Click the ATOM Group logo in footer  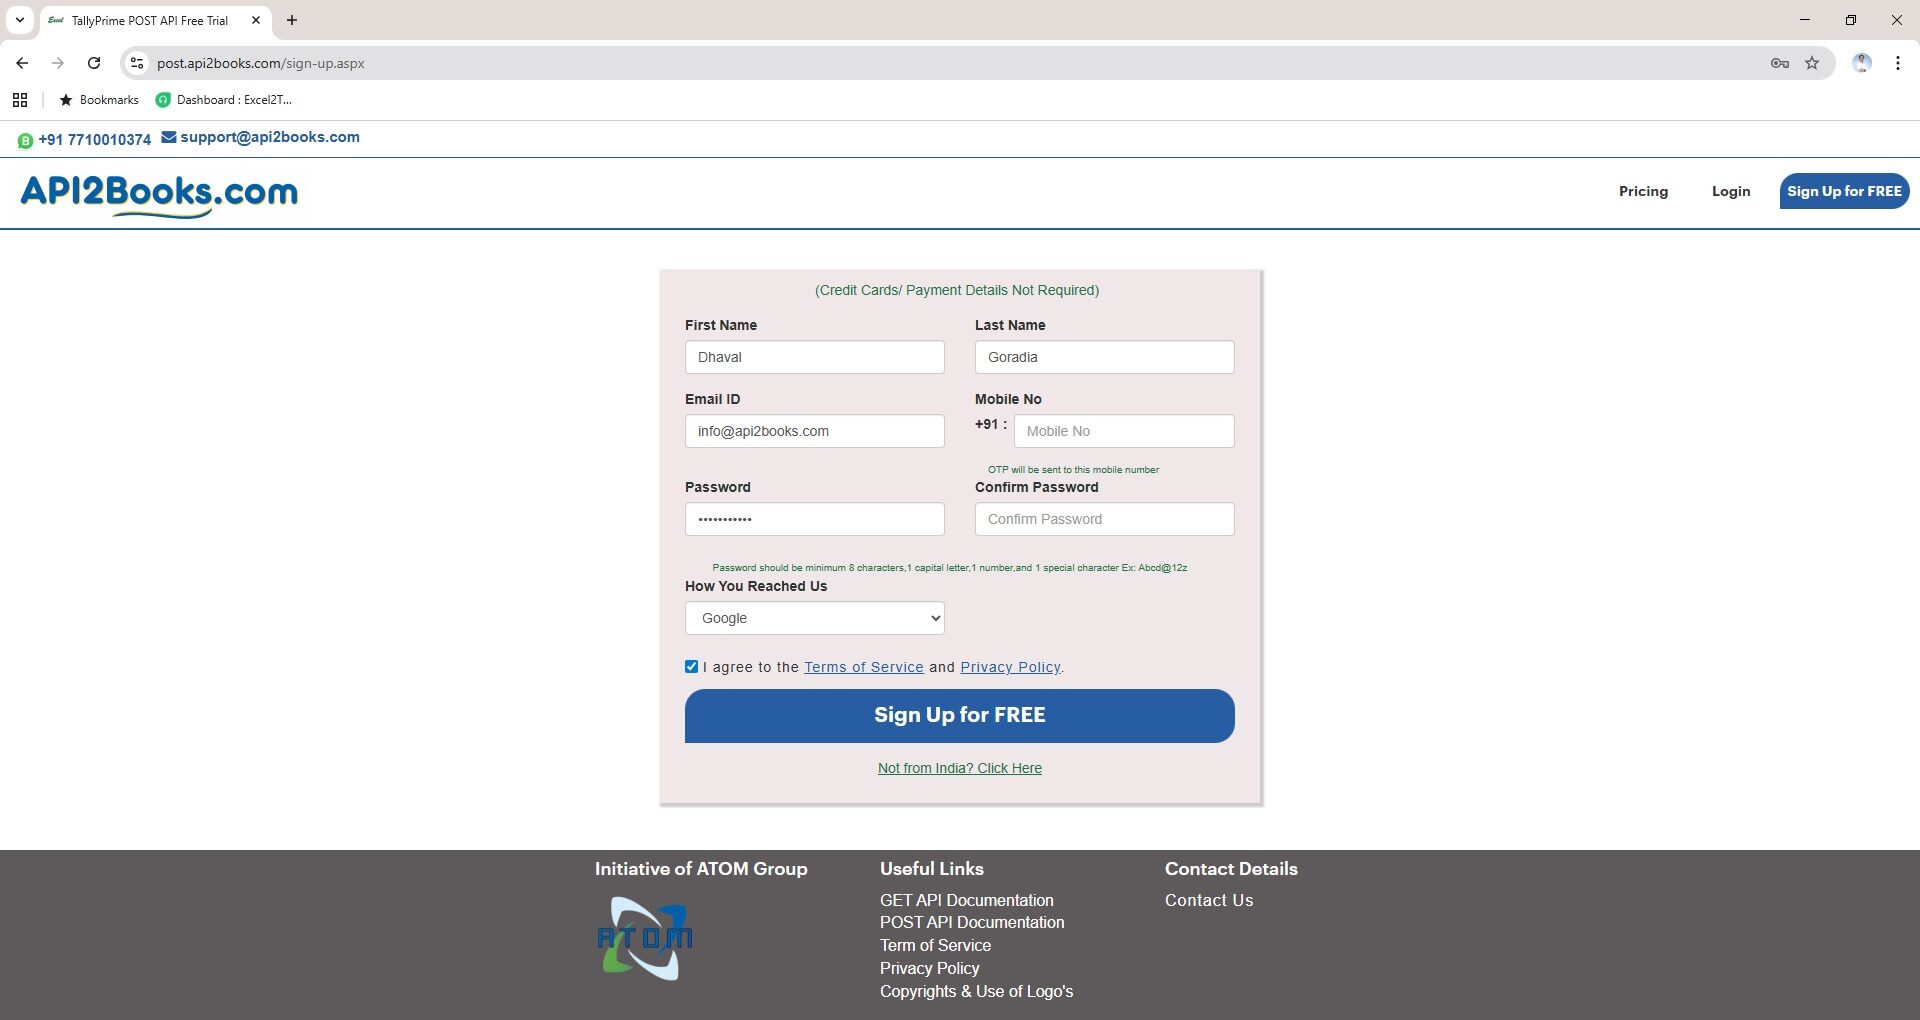(645, 938)
